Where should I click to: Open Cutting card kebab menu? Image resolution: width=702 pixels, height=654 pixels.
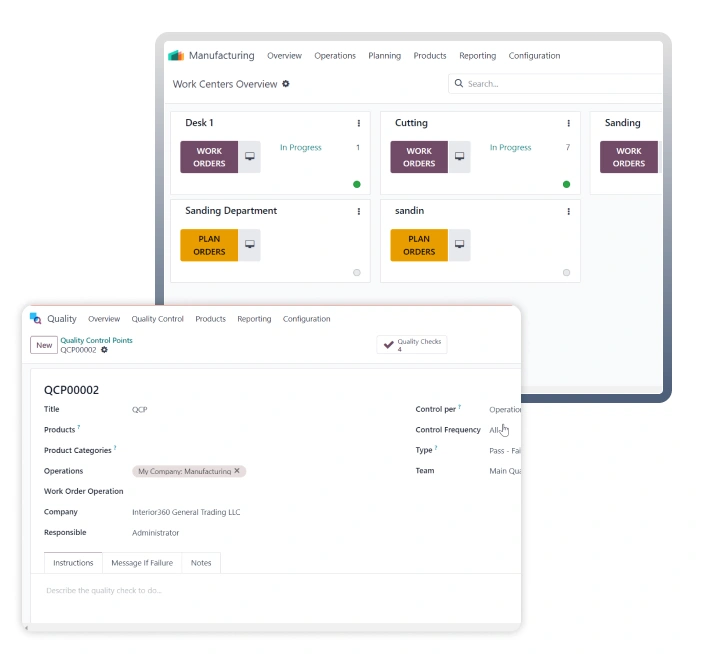coord(569,123)
